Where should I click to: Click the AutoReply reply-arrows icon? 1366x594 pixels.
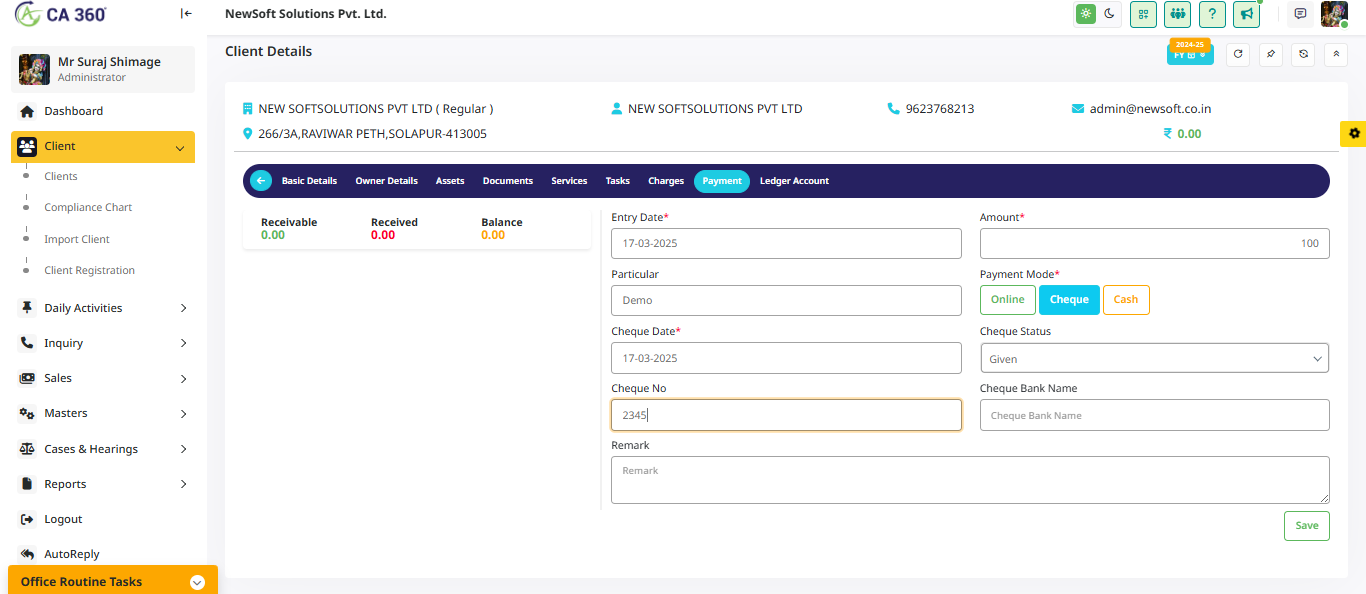[27, 554]
